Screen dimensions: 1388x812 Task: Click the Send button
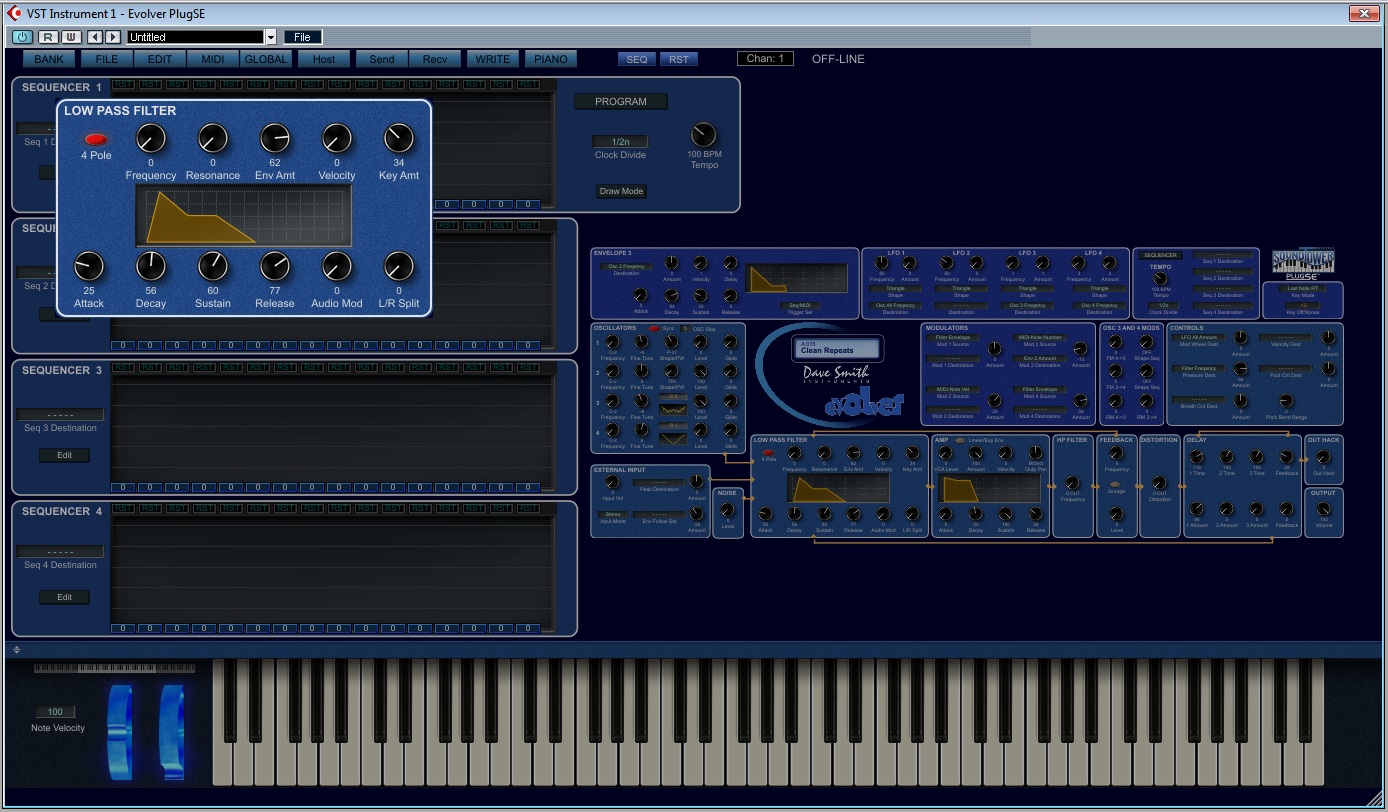click(382, 59)
